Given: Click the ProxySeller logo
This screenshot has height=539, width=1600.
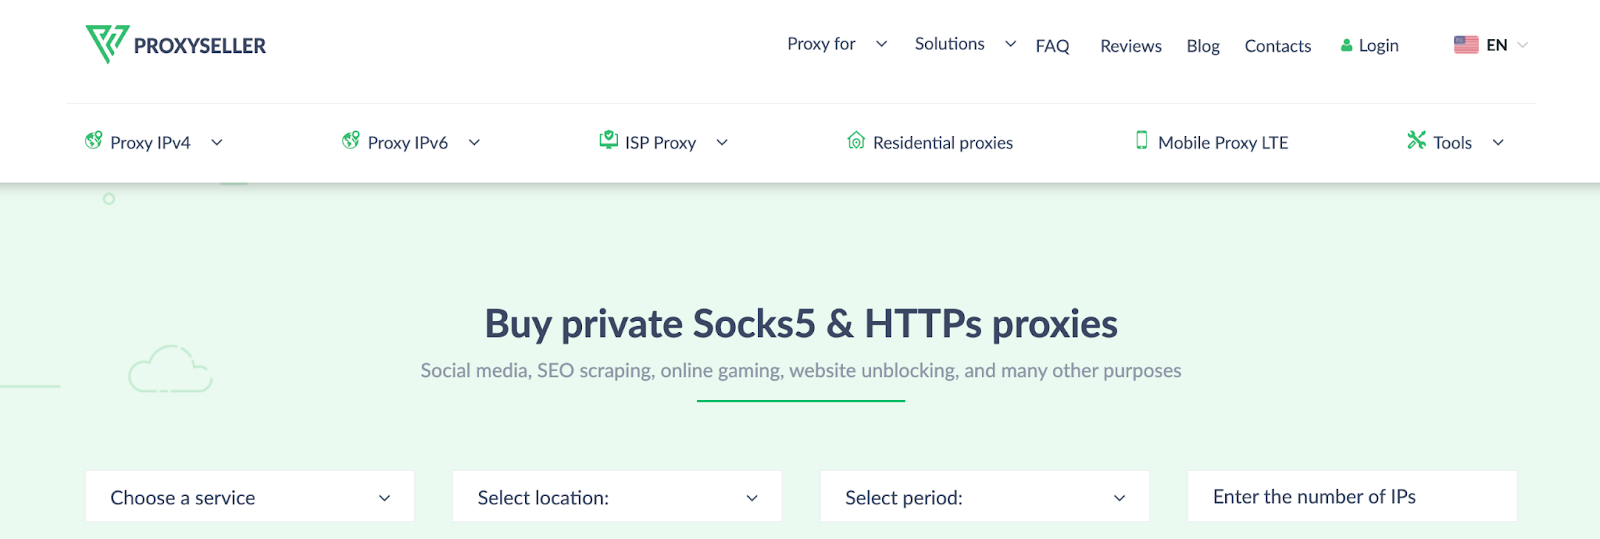Looking at the screenshot, I should pyautogui.click(x=176, y=45).
